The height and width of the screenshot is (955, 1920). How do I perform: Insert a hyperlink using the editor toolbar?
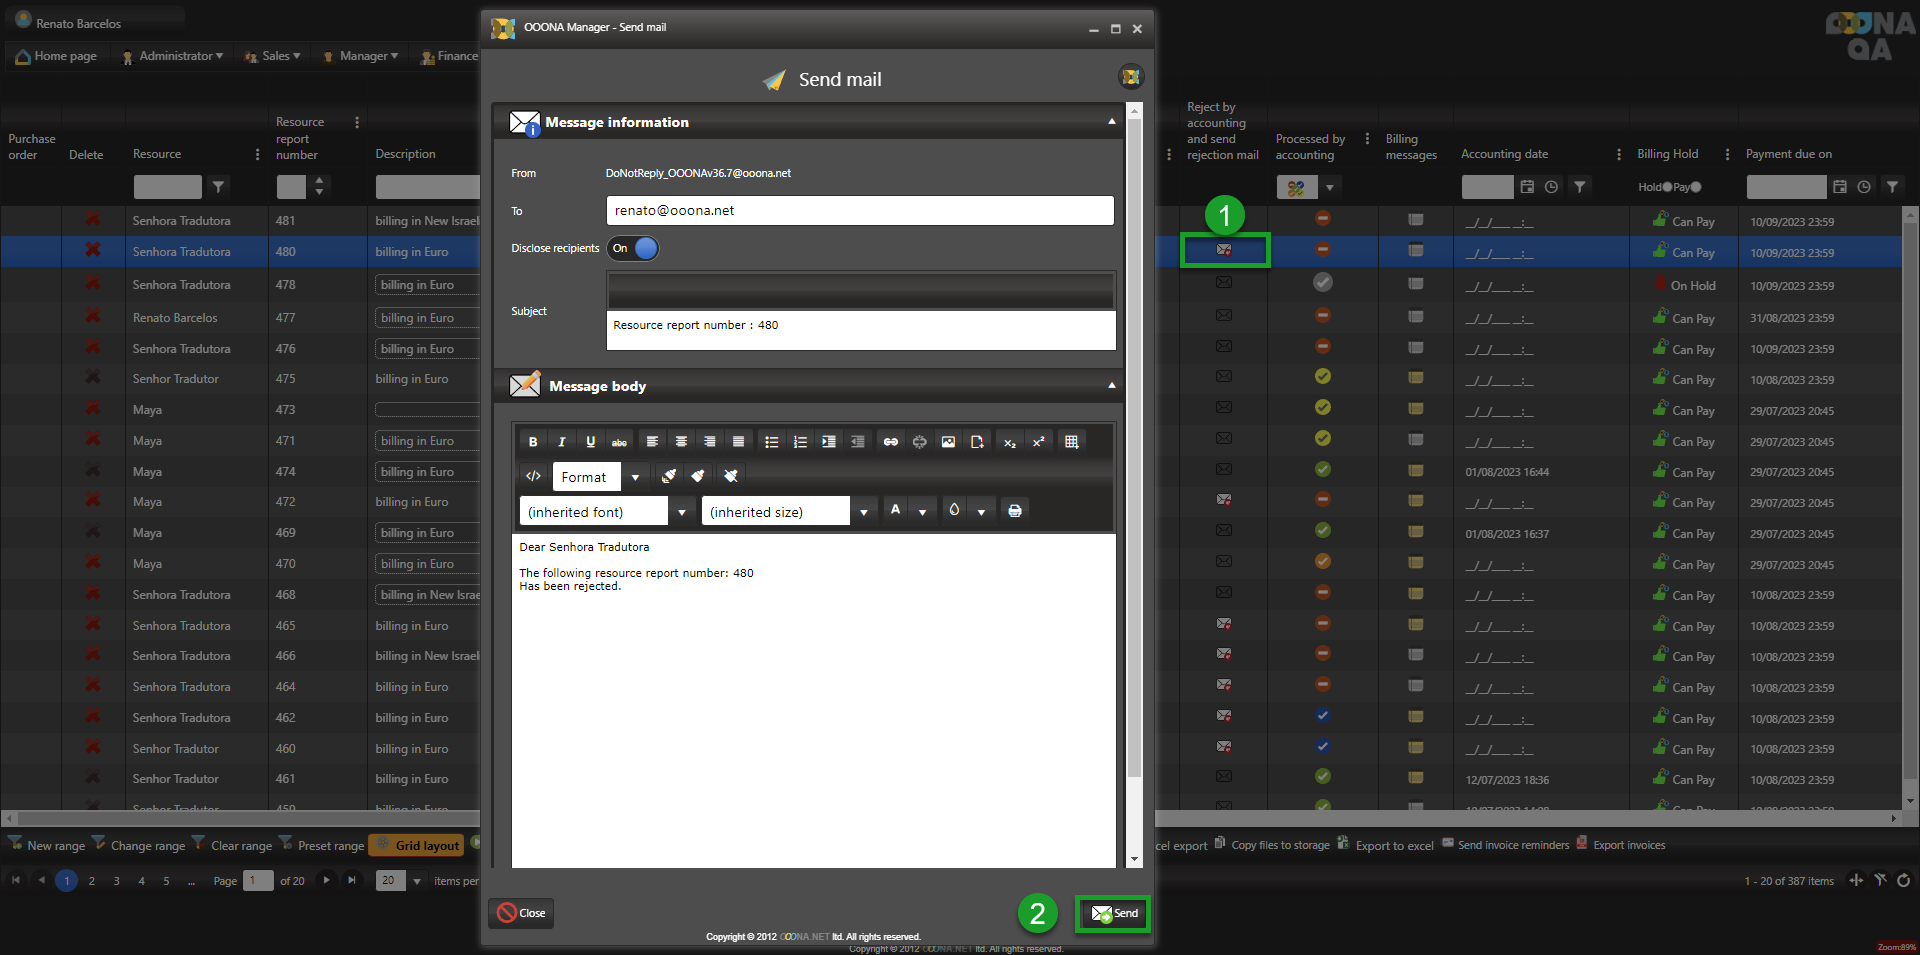click(890, 442)
